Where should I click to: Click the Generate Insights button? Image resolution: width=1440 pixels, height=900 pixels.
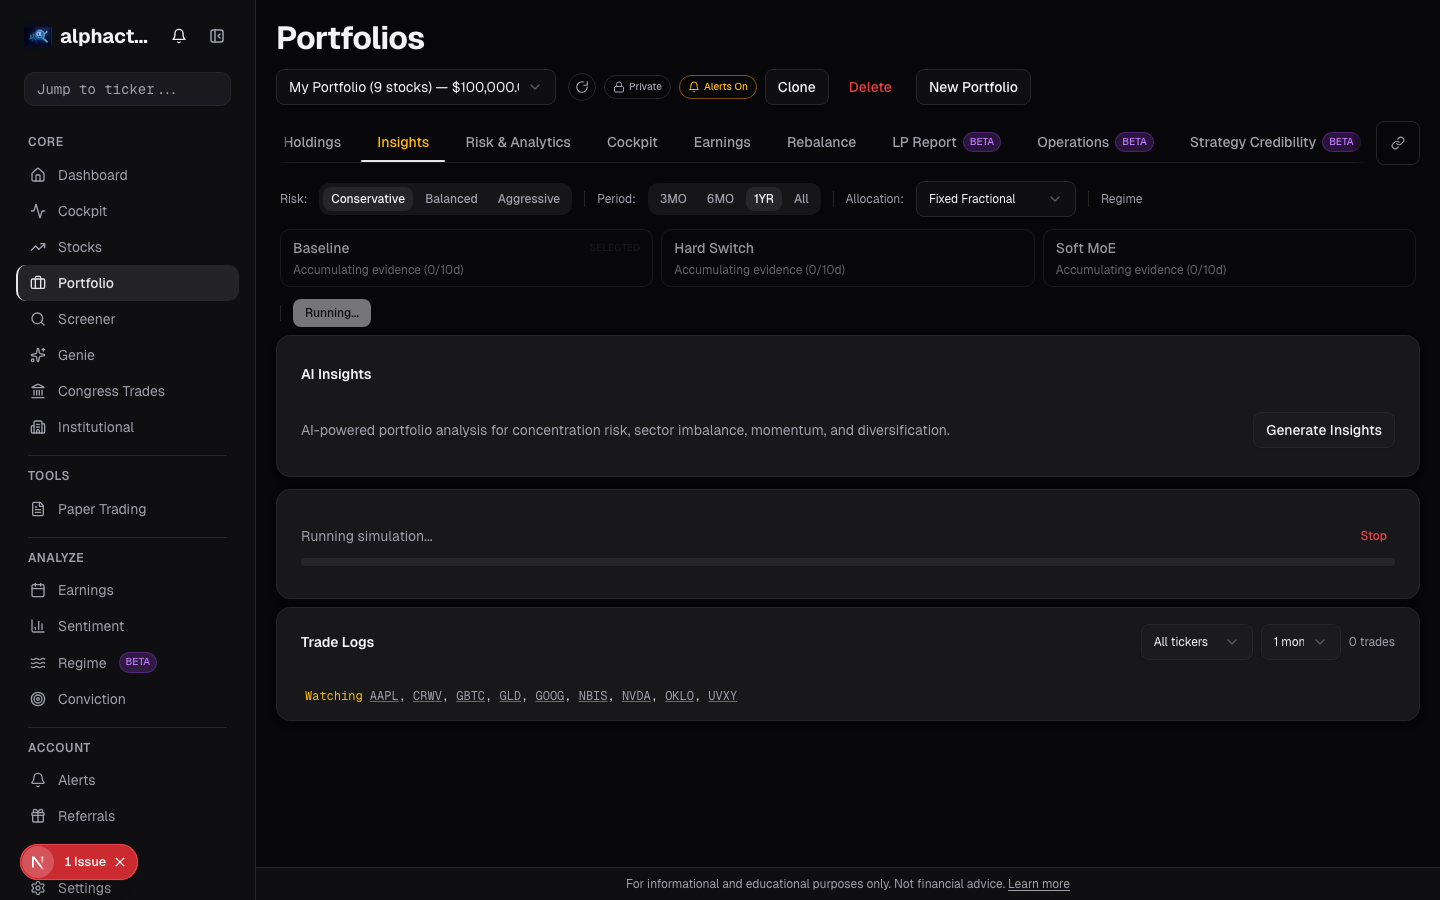[1323, 430]
